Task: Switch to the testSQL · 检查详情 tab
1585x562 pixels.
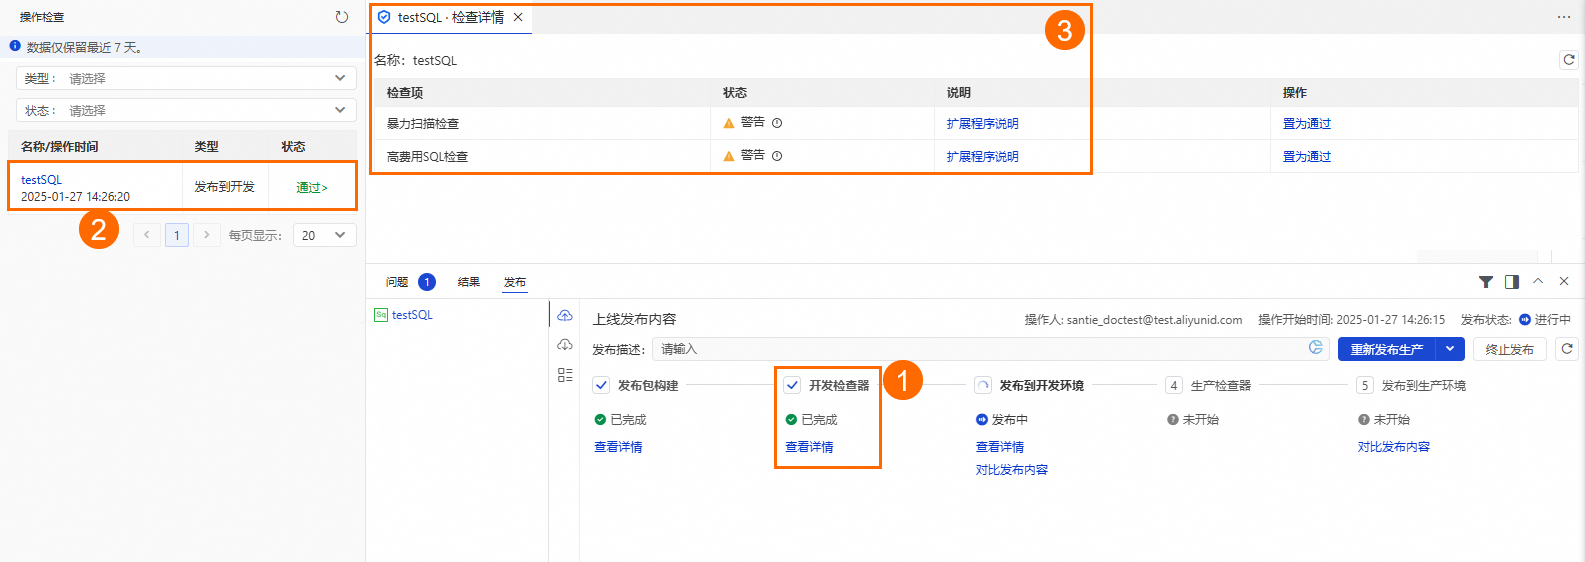Action: 450,17
